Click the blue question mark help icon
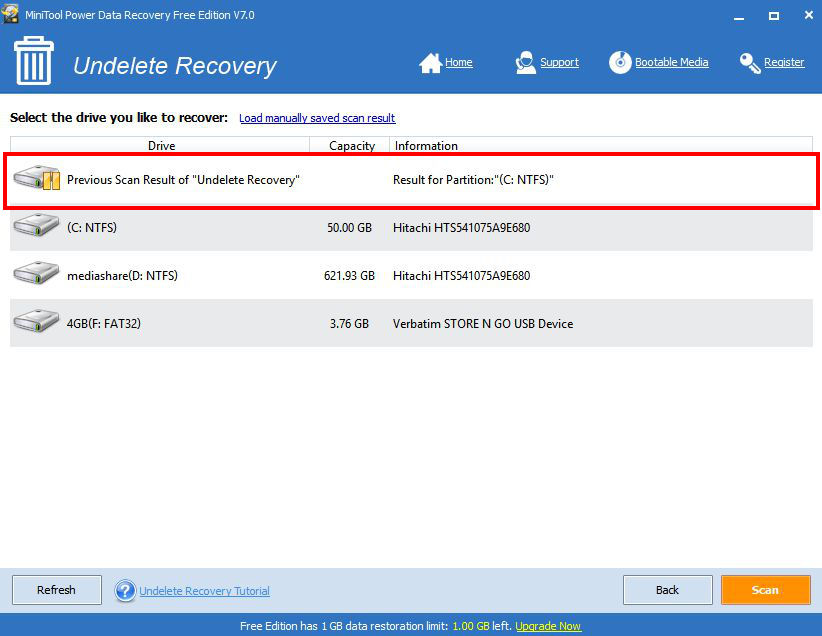Screen dimensions: 822x636 click(125, 591)
